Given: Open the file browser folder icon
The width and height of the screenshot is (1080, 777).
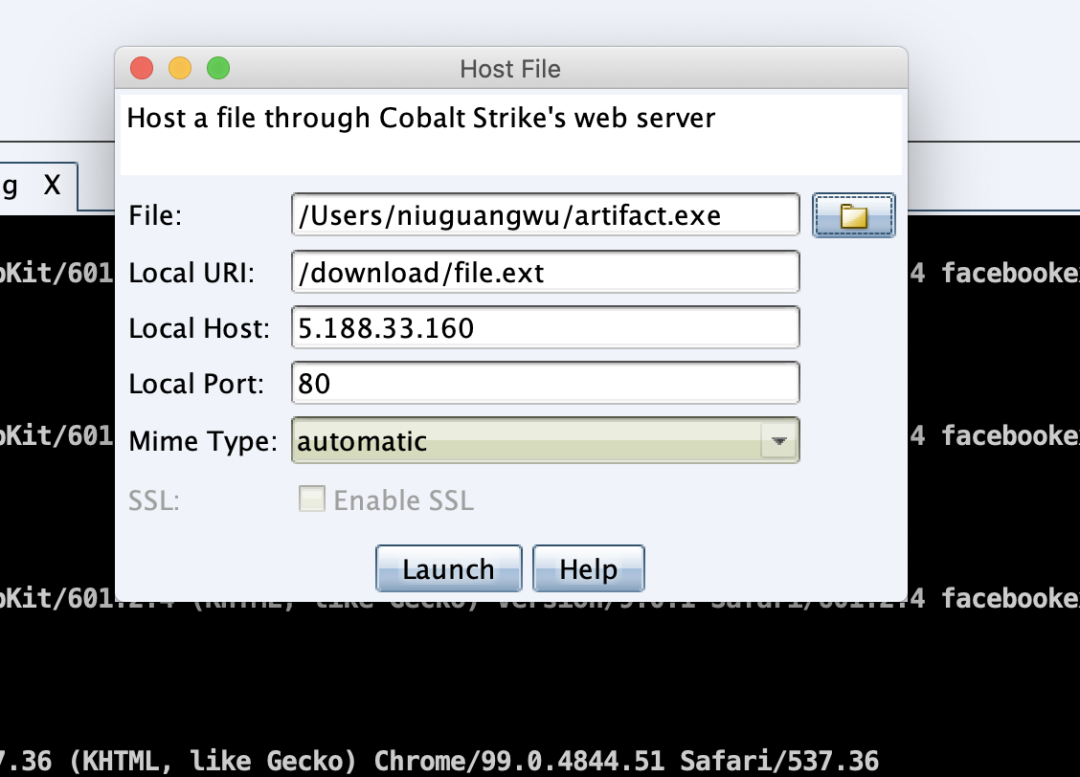Looking at the screenshot, I should 853,216.
